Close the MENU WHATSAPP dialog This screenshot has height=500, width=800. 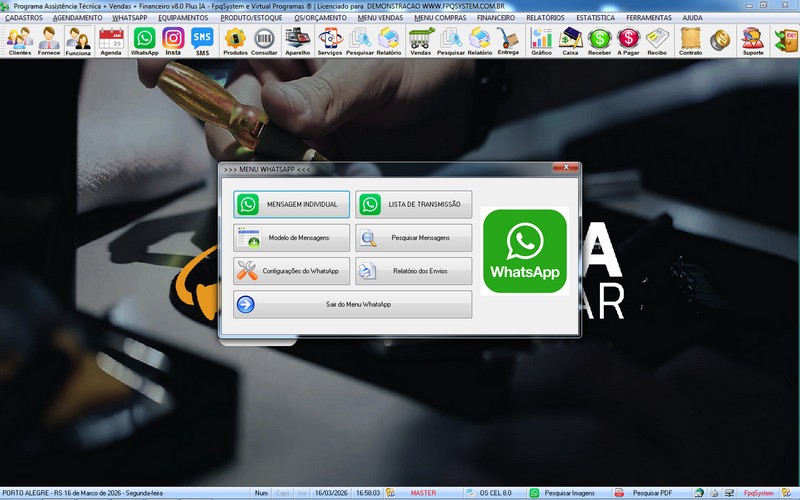pos(566,167)
